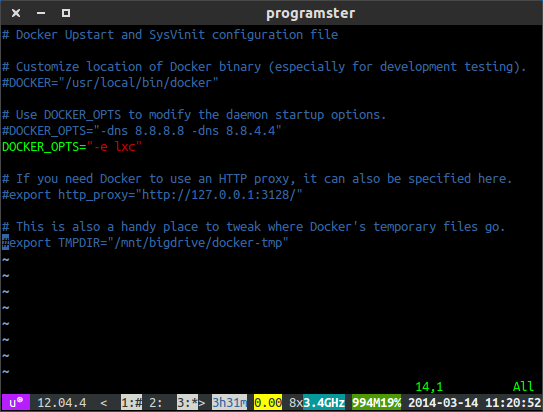Click the 0.00 load average indicator
This screenshot has height=412, width=543.
(268, 403)
